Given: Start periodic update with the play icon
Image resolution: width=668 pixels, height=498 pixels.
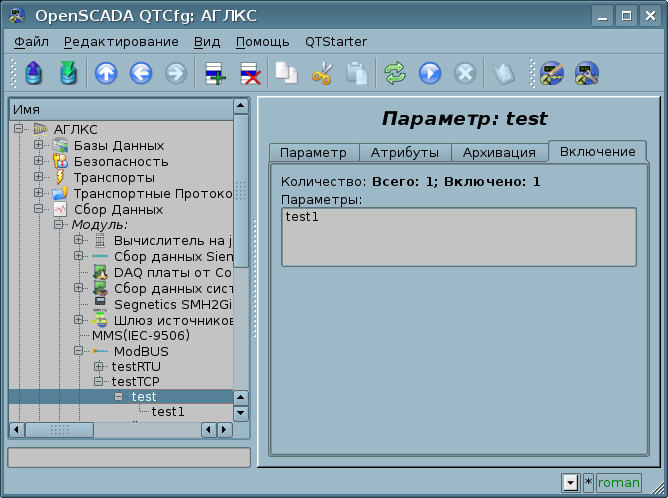Looking at the screenshot, I should pos(430,73).
